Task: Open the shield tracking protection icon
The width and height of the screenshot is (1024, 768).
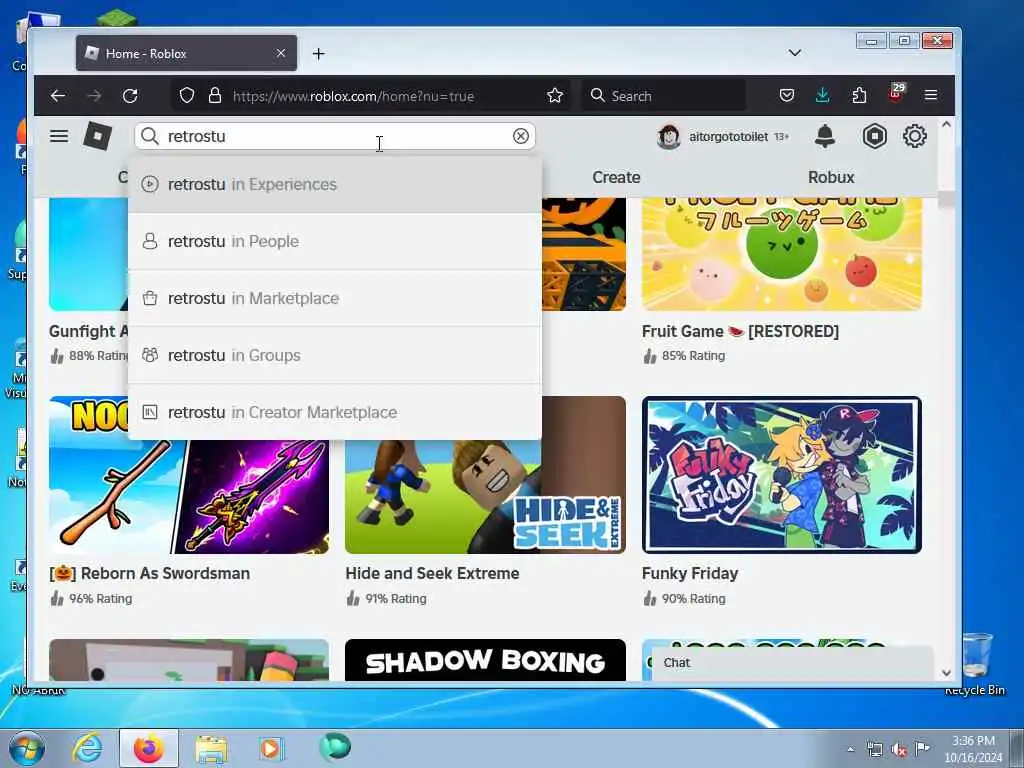Action: (x=187, y=96)
